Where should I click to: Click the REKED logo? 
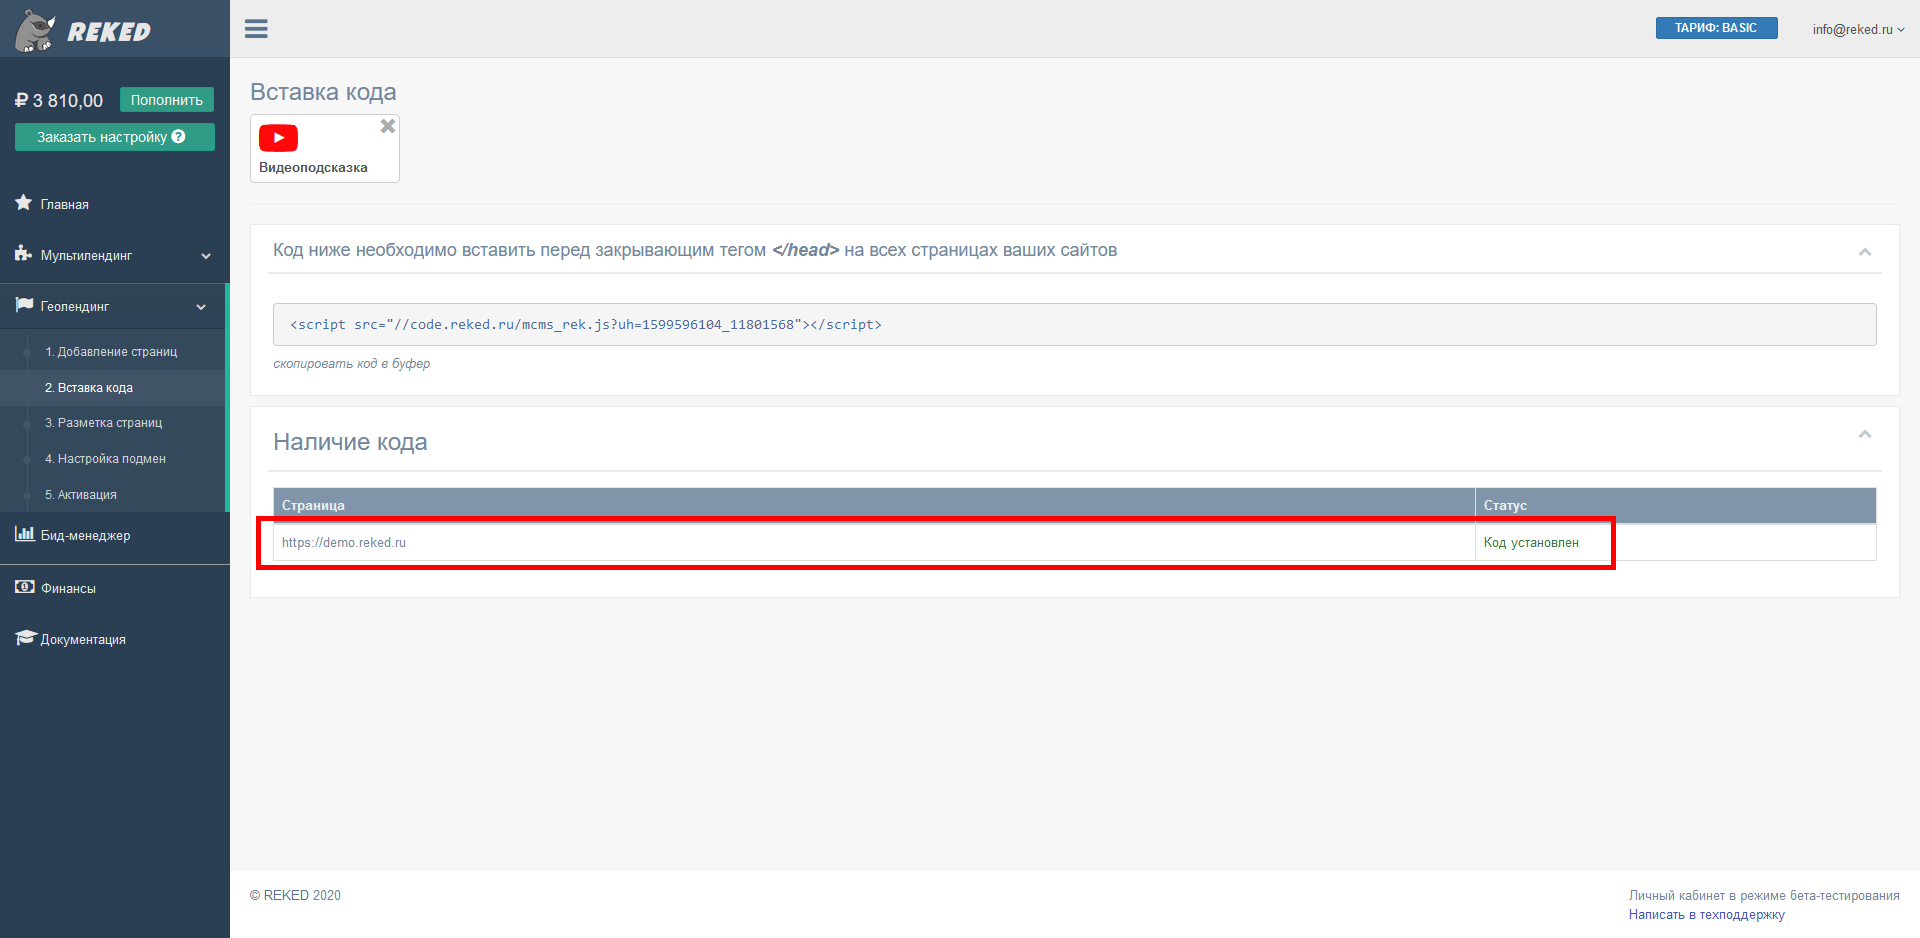tap(83, 31)
